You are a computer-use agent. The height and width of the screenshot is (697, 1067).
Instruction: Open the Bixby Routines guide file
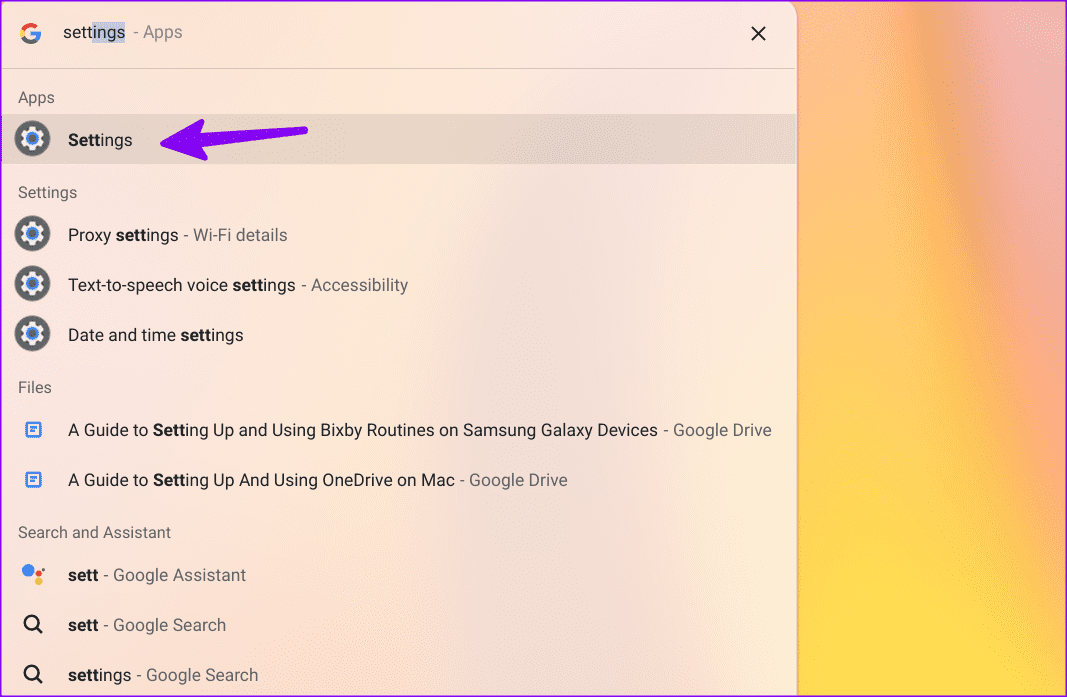pos(398,430)
